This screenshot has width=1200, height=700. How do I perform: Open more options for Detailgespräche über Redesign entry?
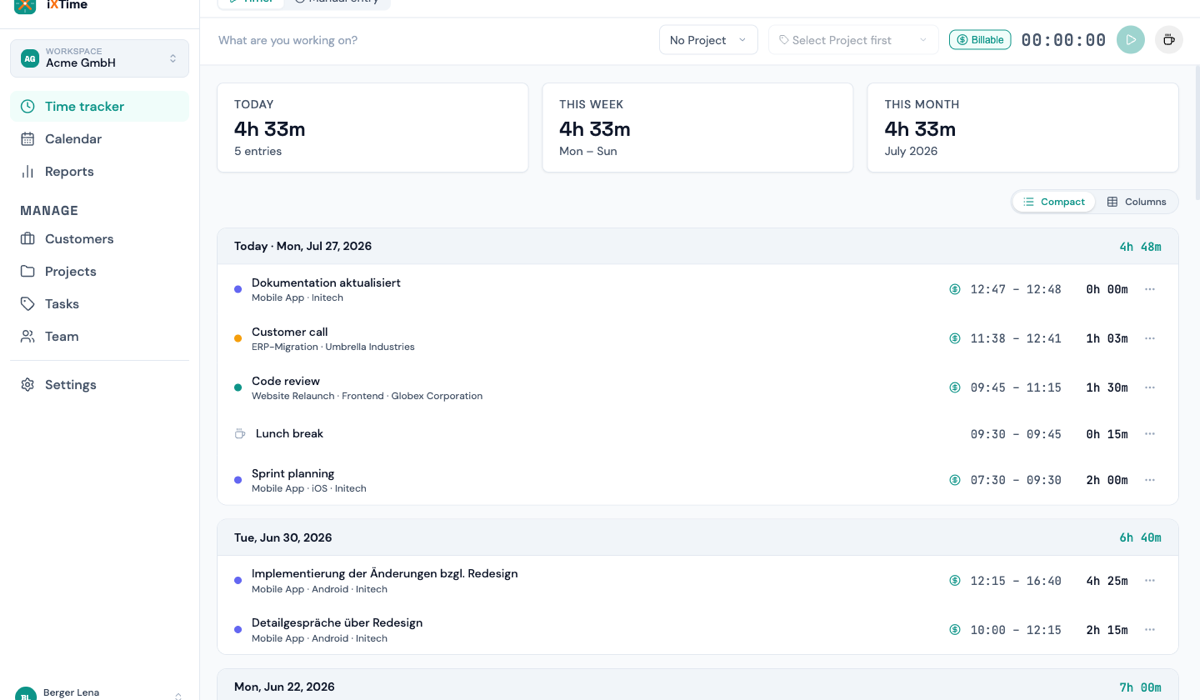click(x=1150, y=630)
